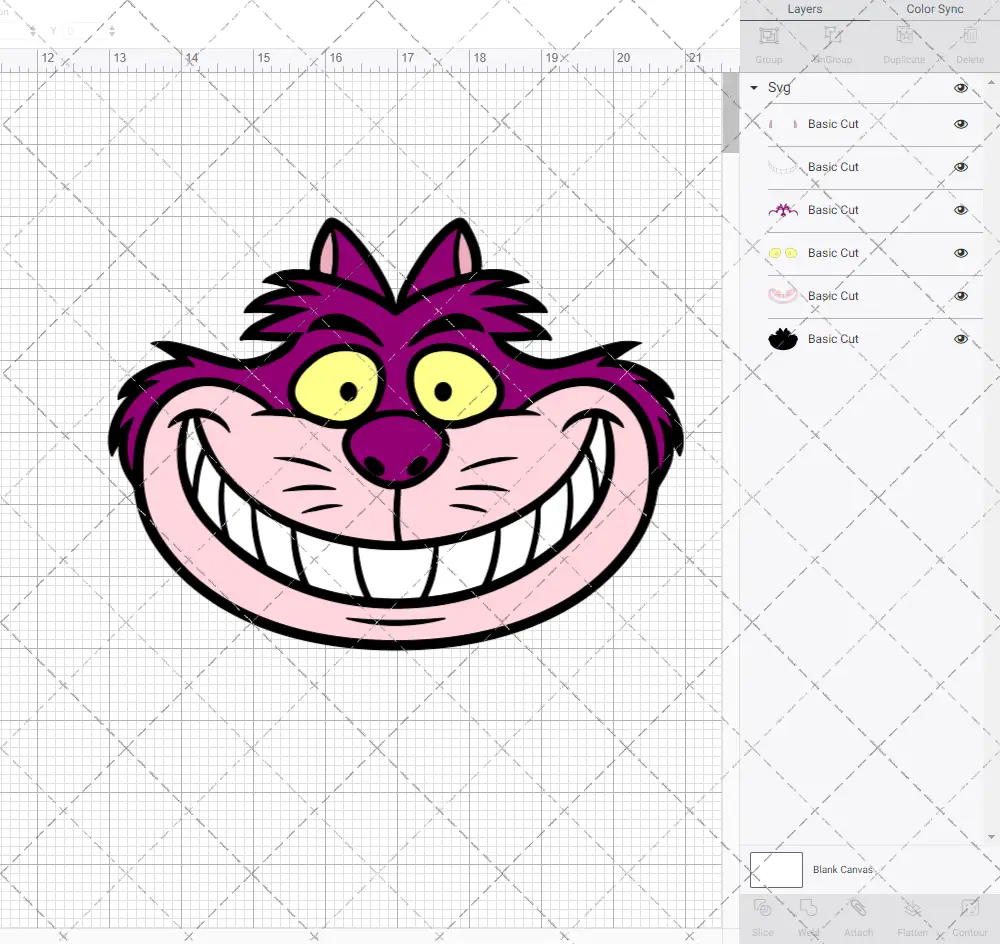
Task: Select the black silhouette layer thumbnail
Action: [783, 339]
